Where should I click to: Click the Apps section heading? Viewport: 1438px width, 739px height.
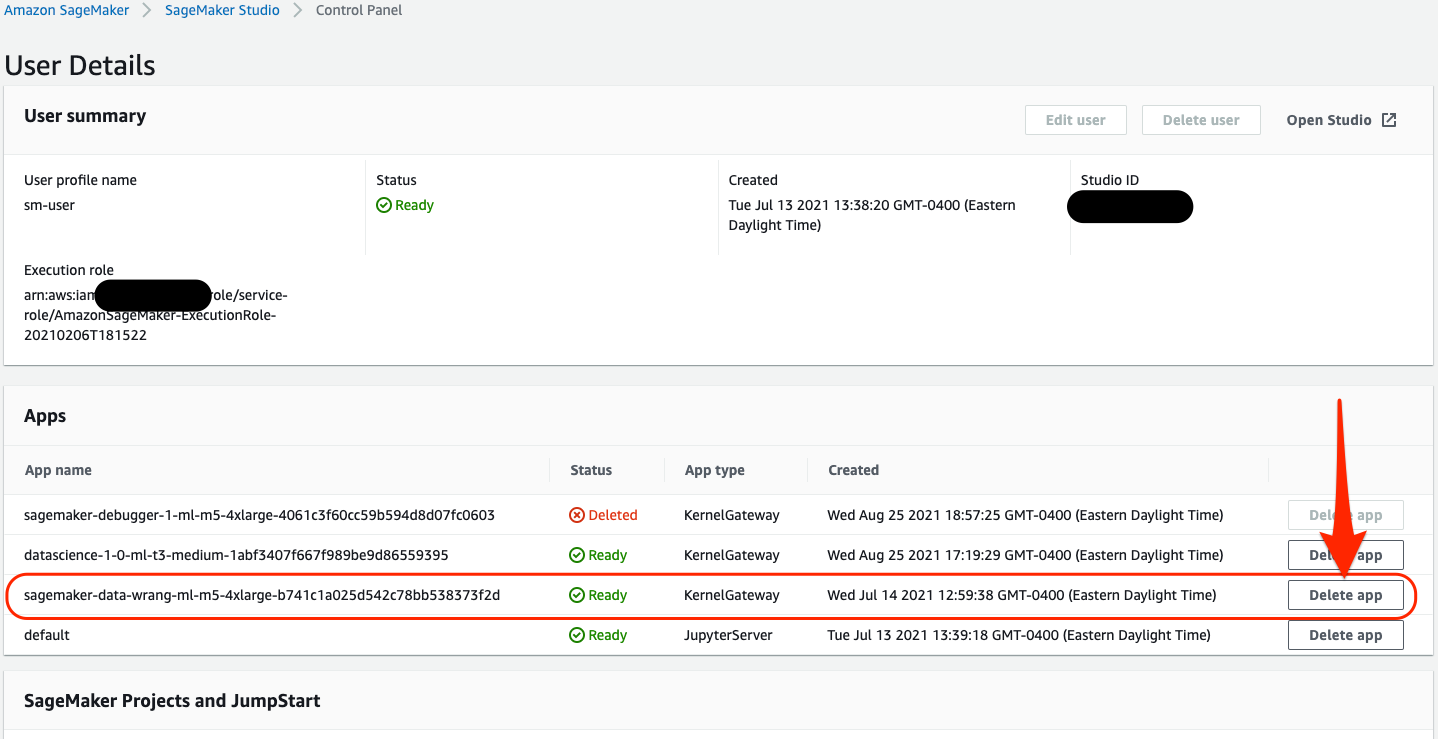coord(45,416)
